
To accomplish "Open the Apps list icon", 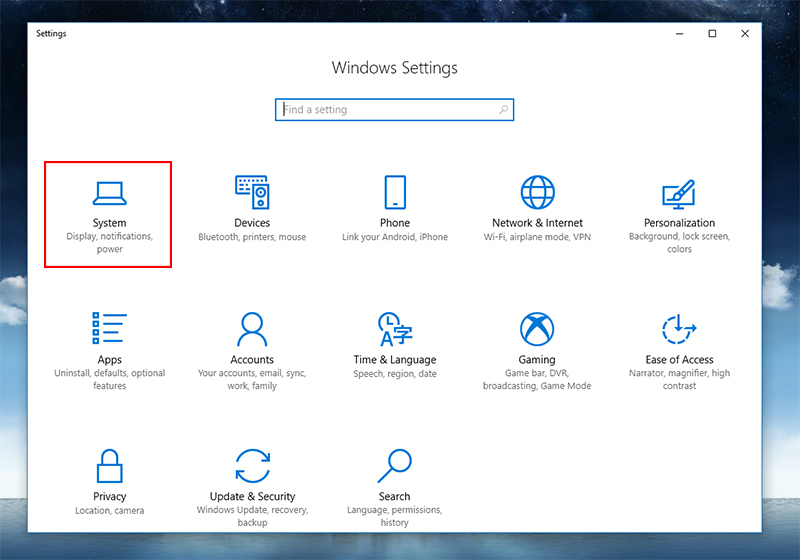I will coord(109,328).
